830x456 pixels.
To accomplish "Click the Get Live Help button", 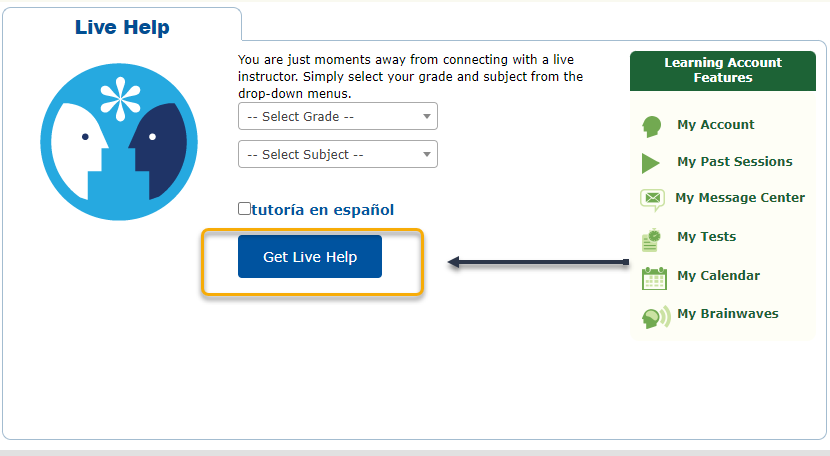I will coord(310,256).
